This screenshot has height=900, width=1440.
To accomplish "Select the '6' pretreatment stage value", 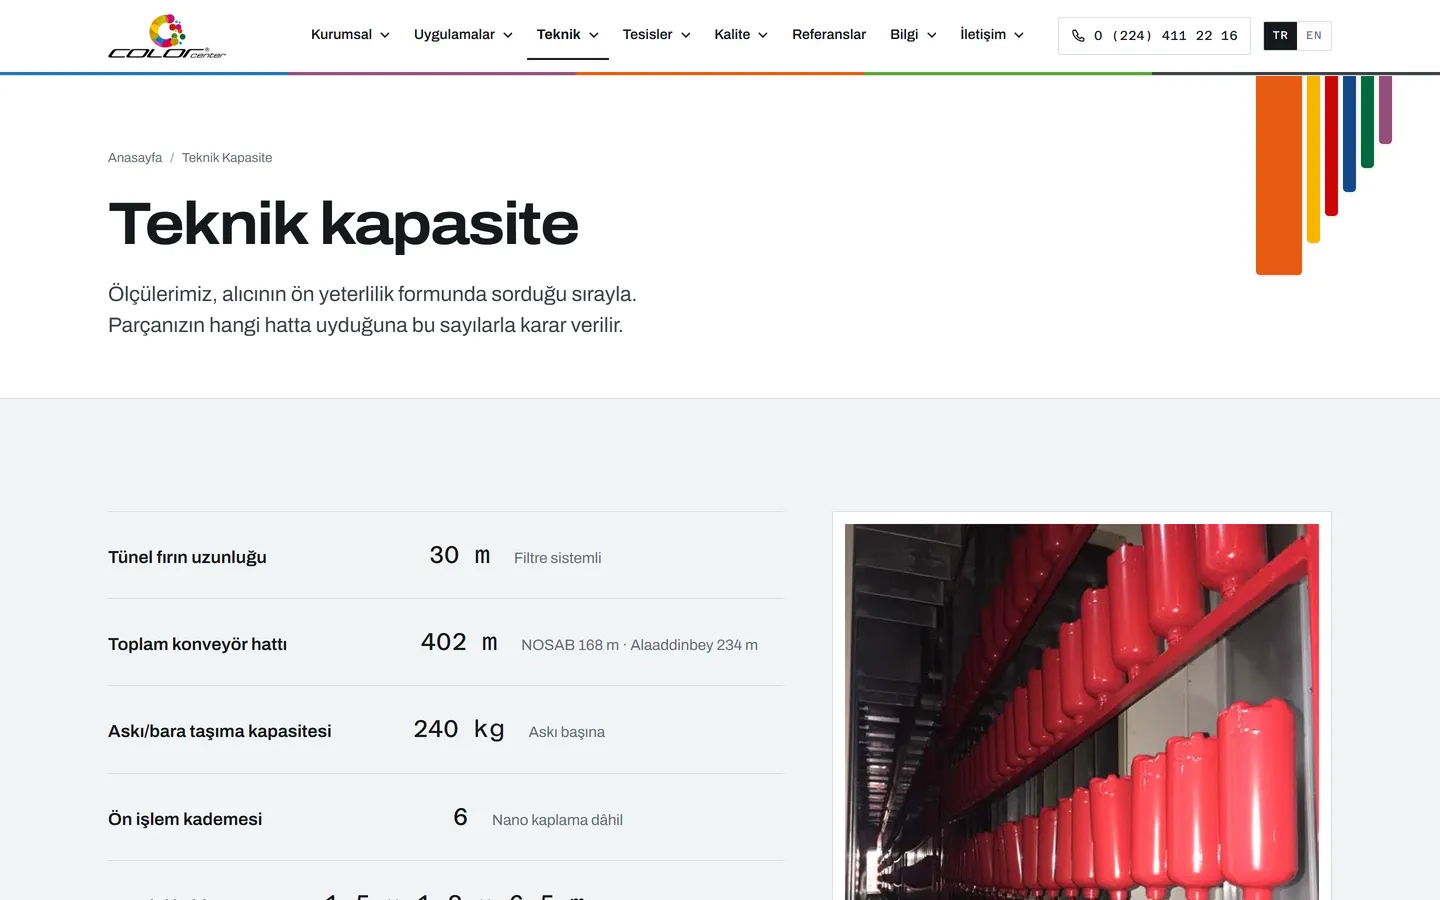I will pyautogui.click(x=460, y=817).
